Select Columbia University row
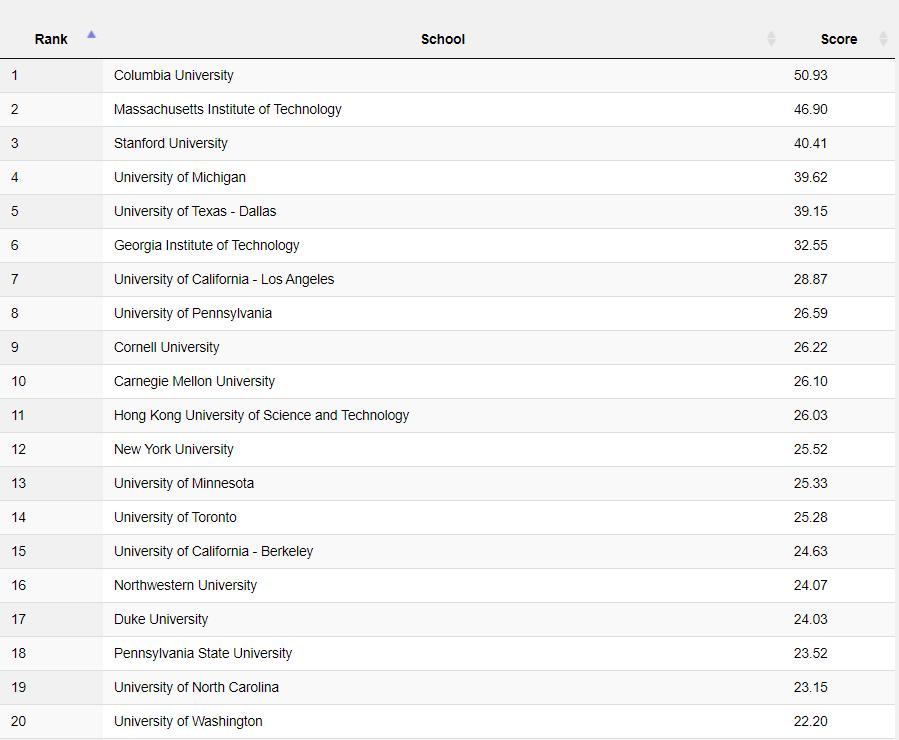The height and width of the screenshot is (740, 899). [x=174, y=75]
